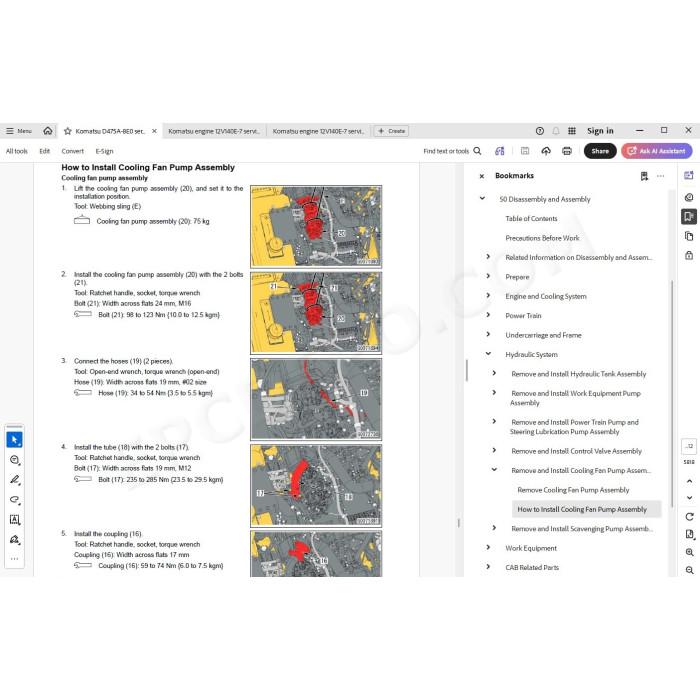Open Precautions Before Work bookmark
The image size is (700, 700).
tap(542, 238)
